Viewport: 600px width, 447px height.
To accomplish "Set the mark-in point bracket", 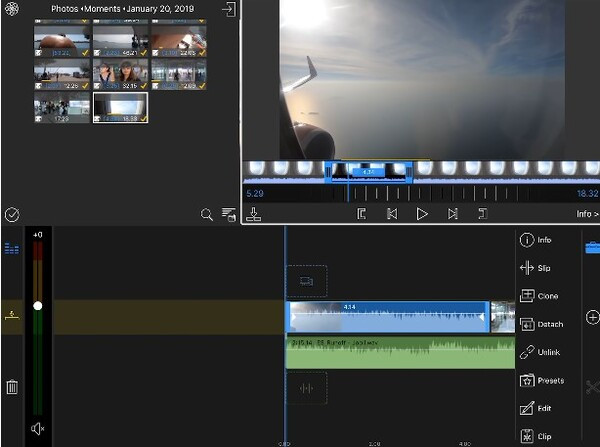I will click(x=361, y=214).
